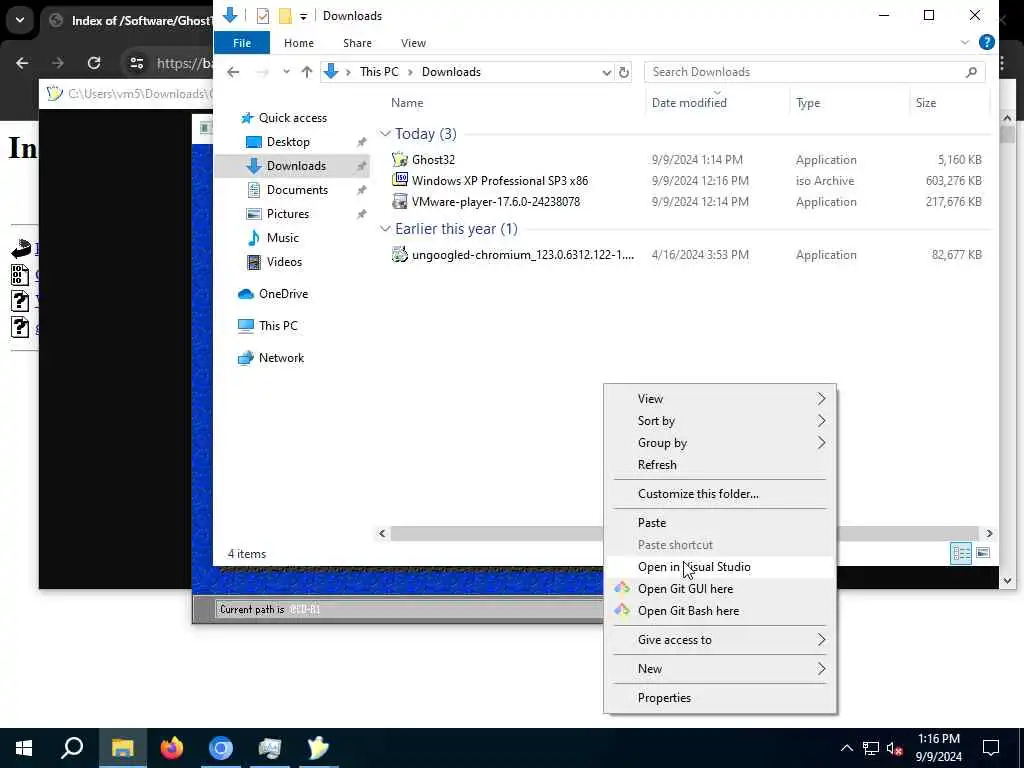Click Ghost32 taskbar icon
The image size is (1024, 768).
click(318, 748)
